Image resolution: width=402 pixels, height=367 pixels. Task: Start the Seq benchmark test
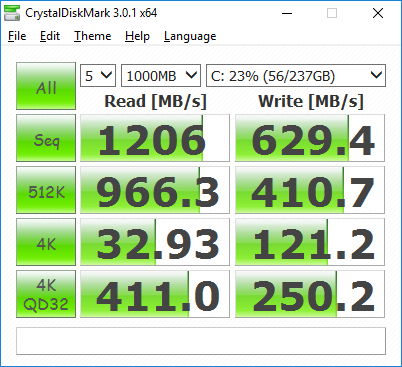(46, 138)
